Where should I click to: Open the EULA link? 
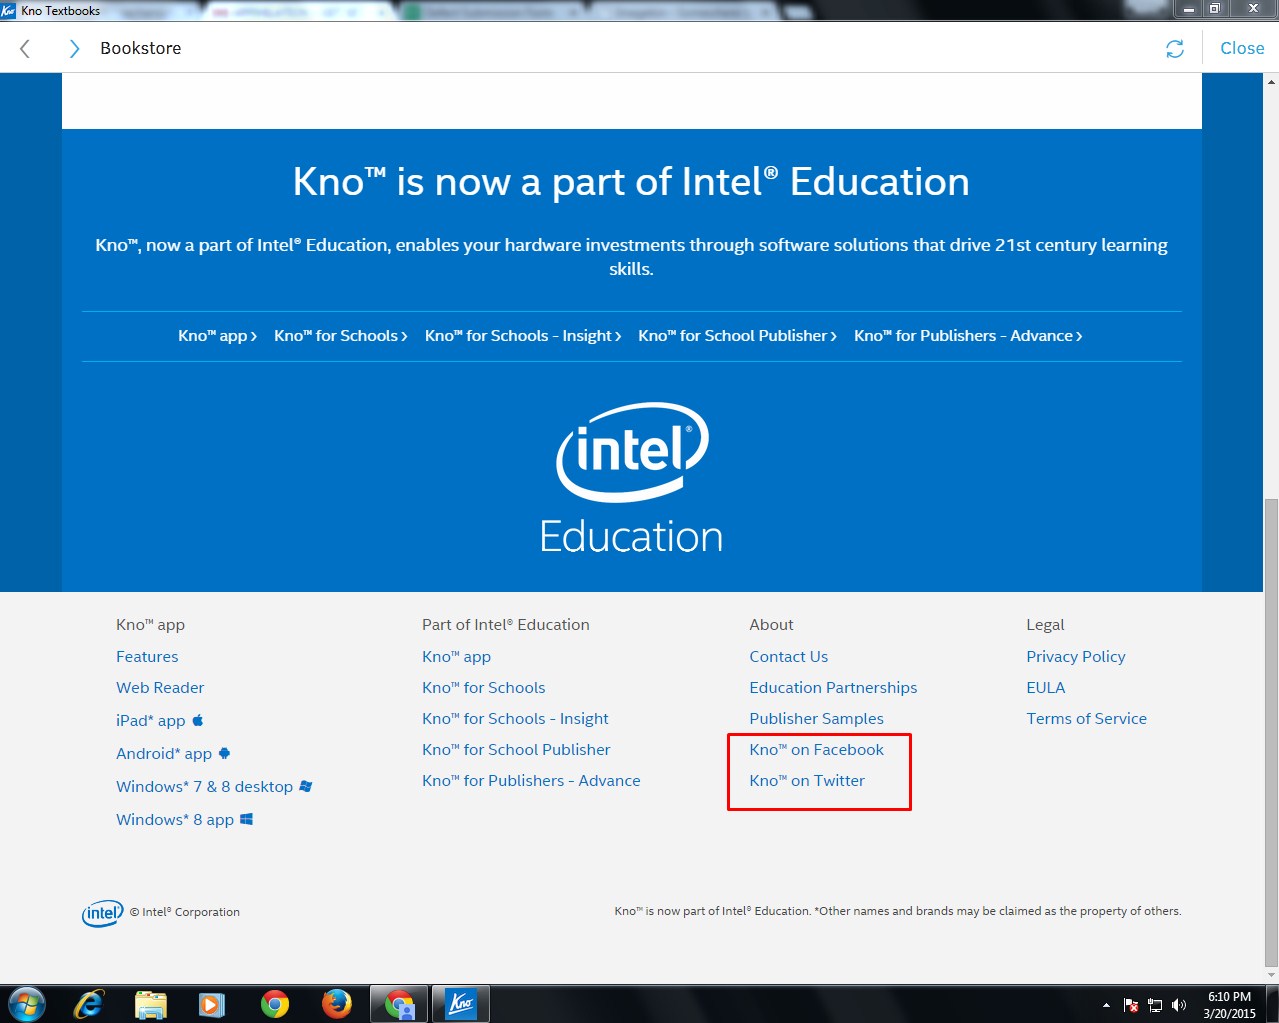pyautogui.click(x=1046, y=688)
